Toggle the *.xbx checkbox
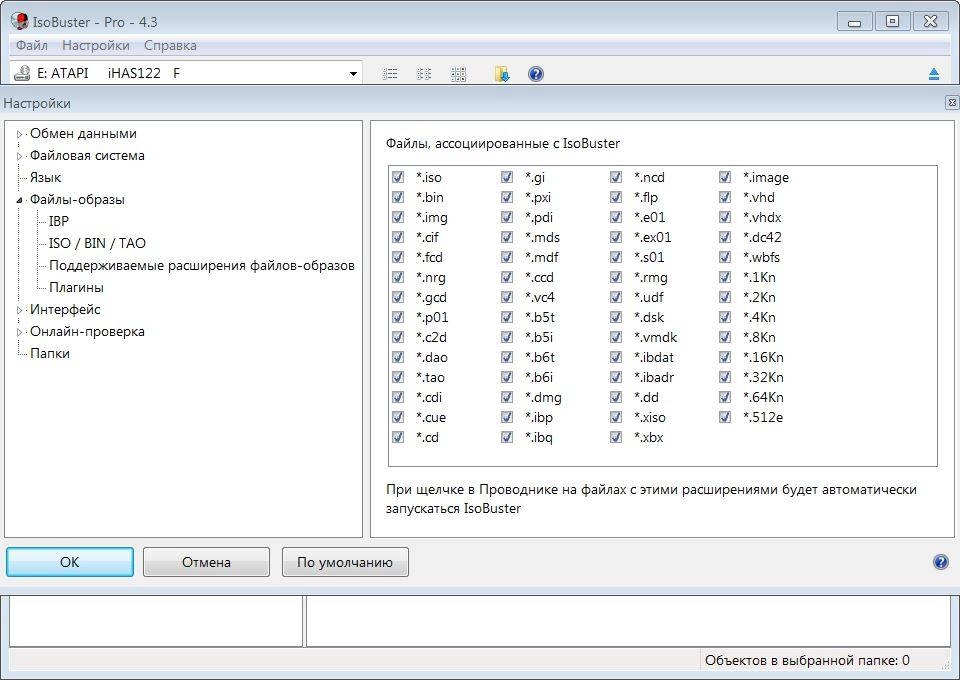960x680 pixels. 616,437
